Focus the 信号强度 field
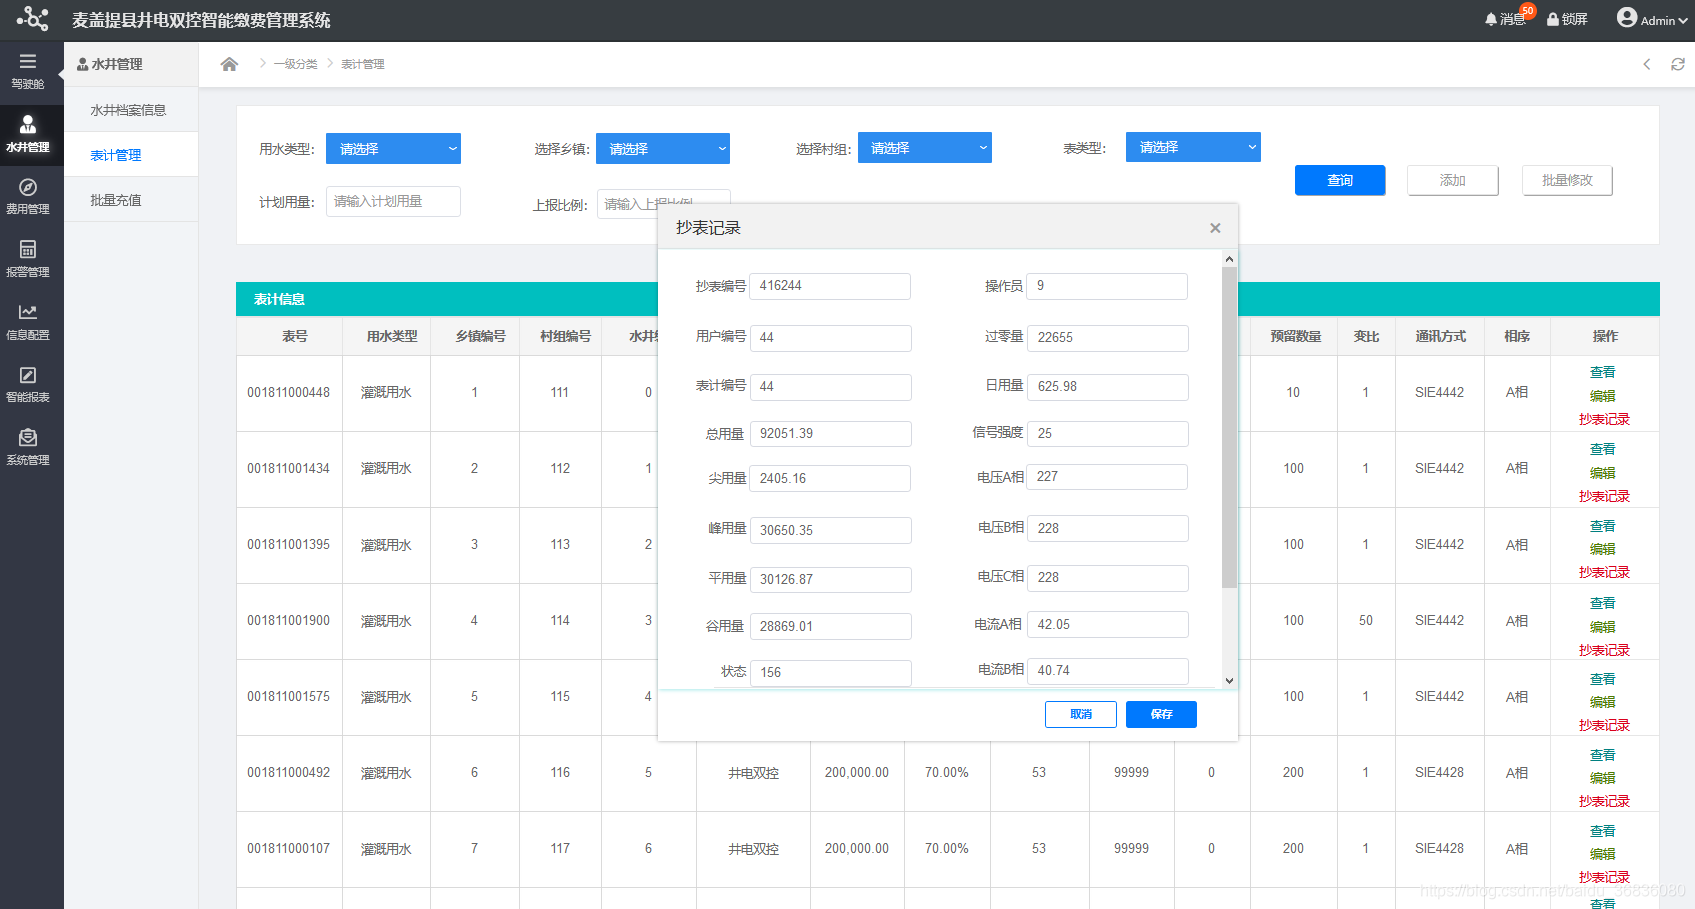1695x909 pixels. tap(1107, 434)
